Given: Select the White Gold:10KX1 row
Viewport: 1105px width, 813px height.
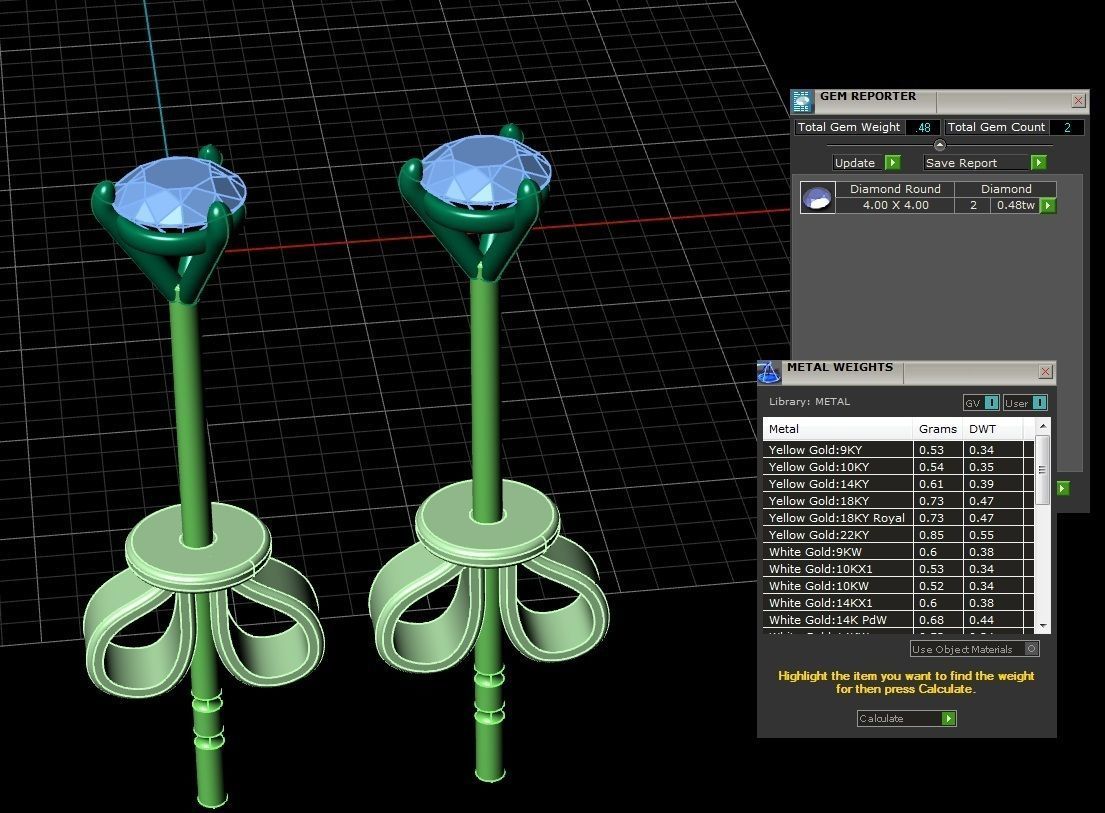Looking at the screenshot, I should click(x=898, y=569).
